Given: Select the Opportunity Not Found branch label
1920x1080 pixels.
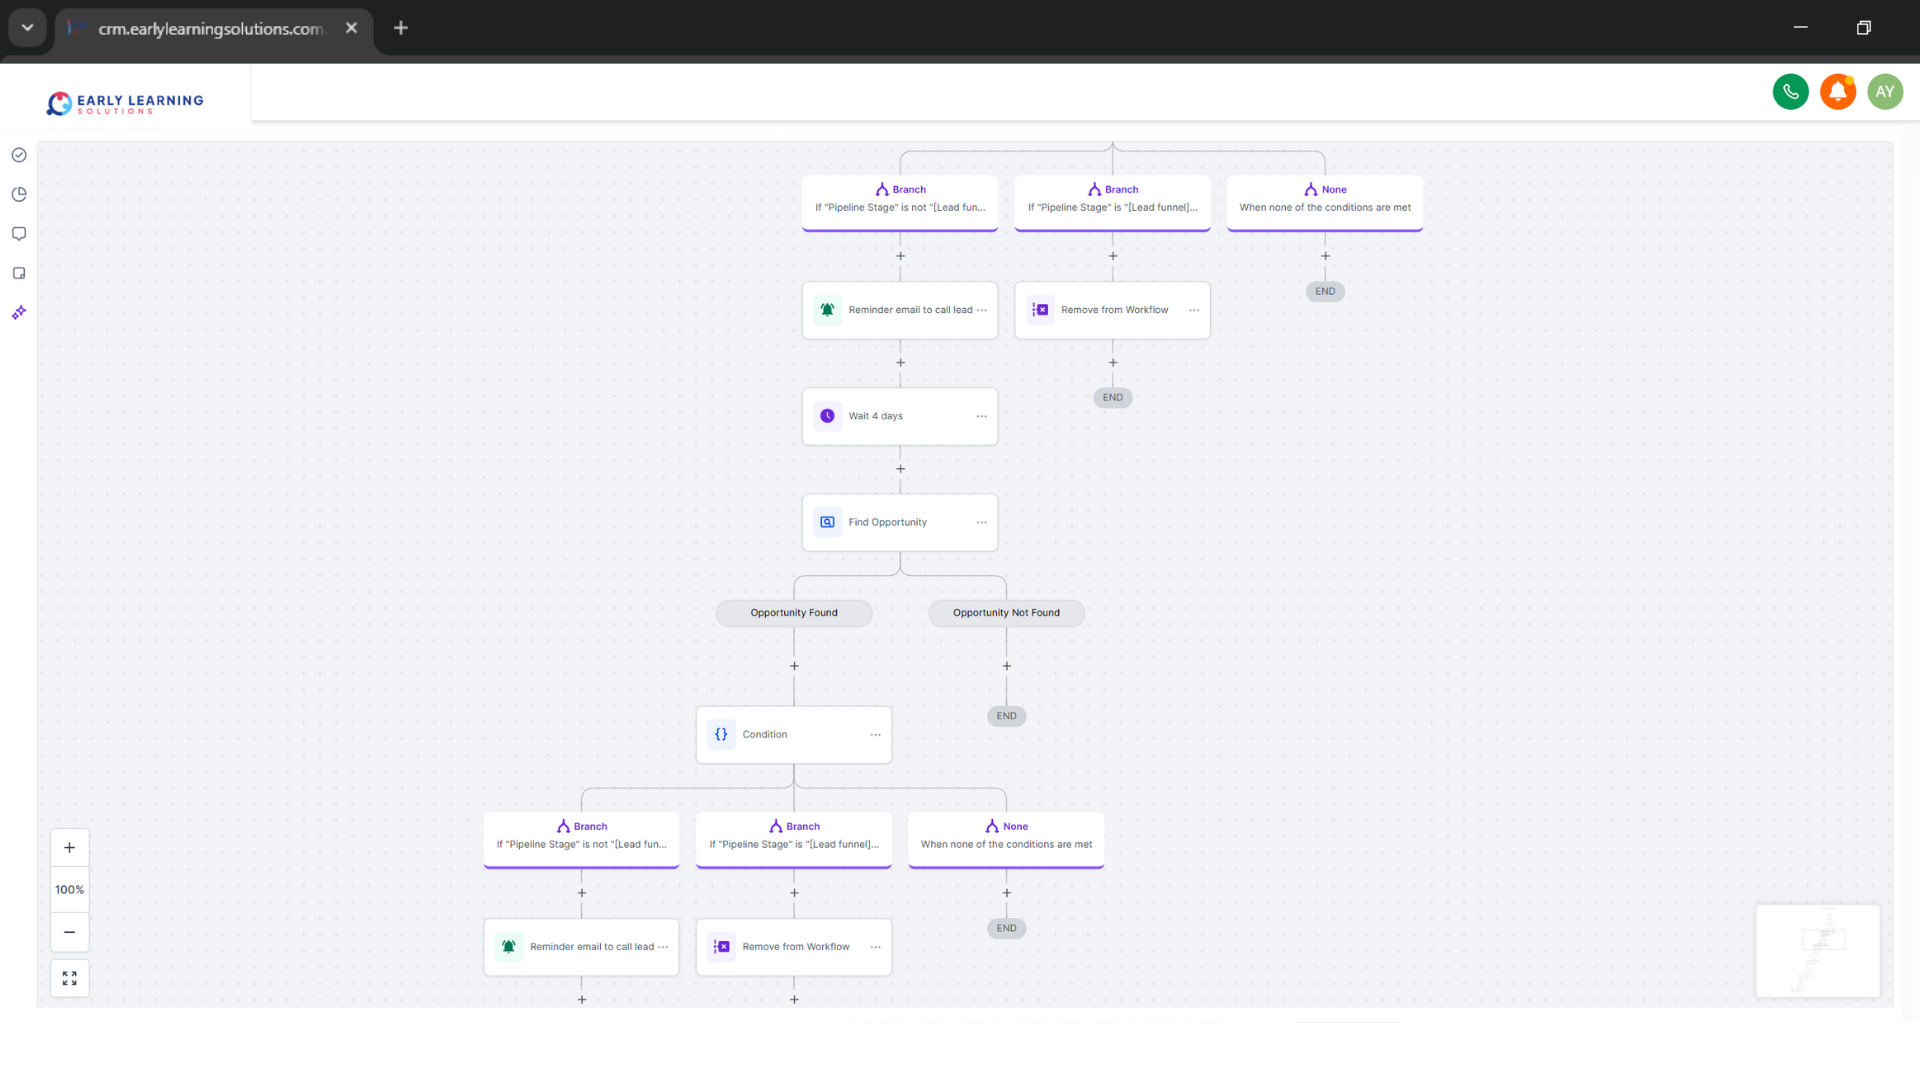Looking at the screenshot, I should pyautogui.click(x=1006, y=613).
